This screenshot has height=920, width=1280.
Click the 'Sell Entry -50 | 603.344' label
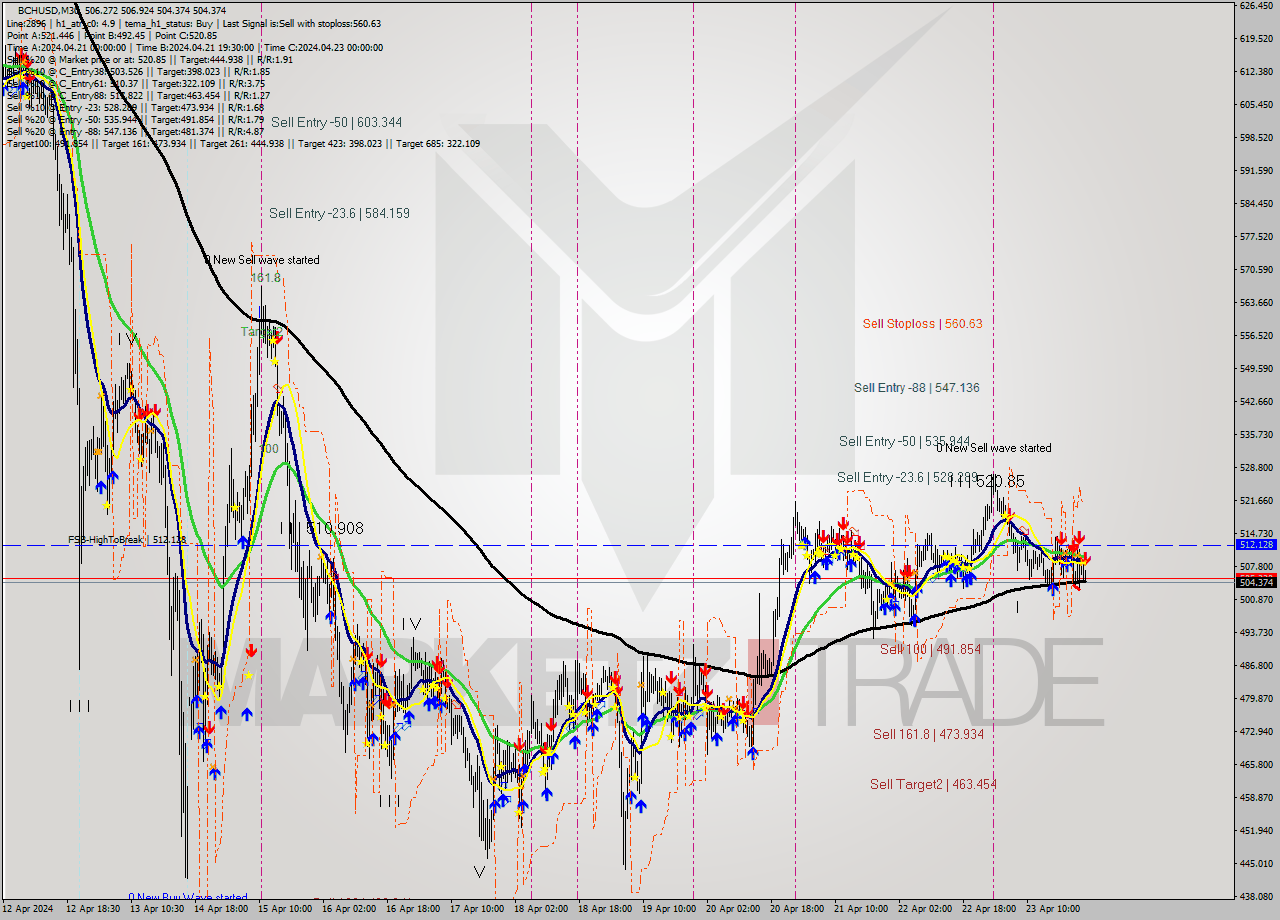point(337,122)
